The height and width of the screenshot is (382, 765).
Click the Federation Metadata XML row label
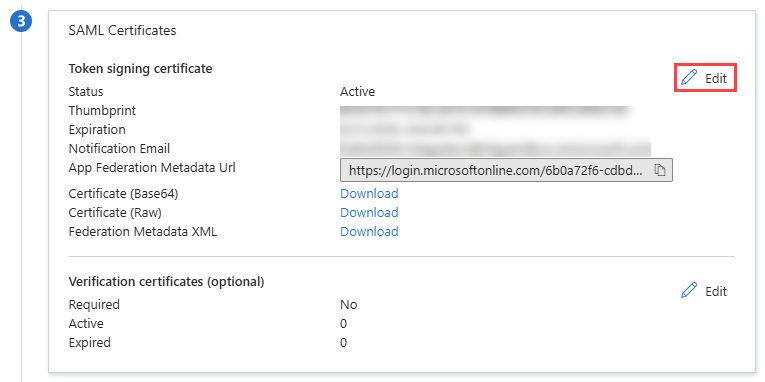143,231
